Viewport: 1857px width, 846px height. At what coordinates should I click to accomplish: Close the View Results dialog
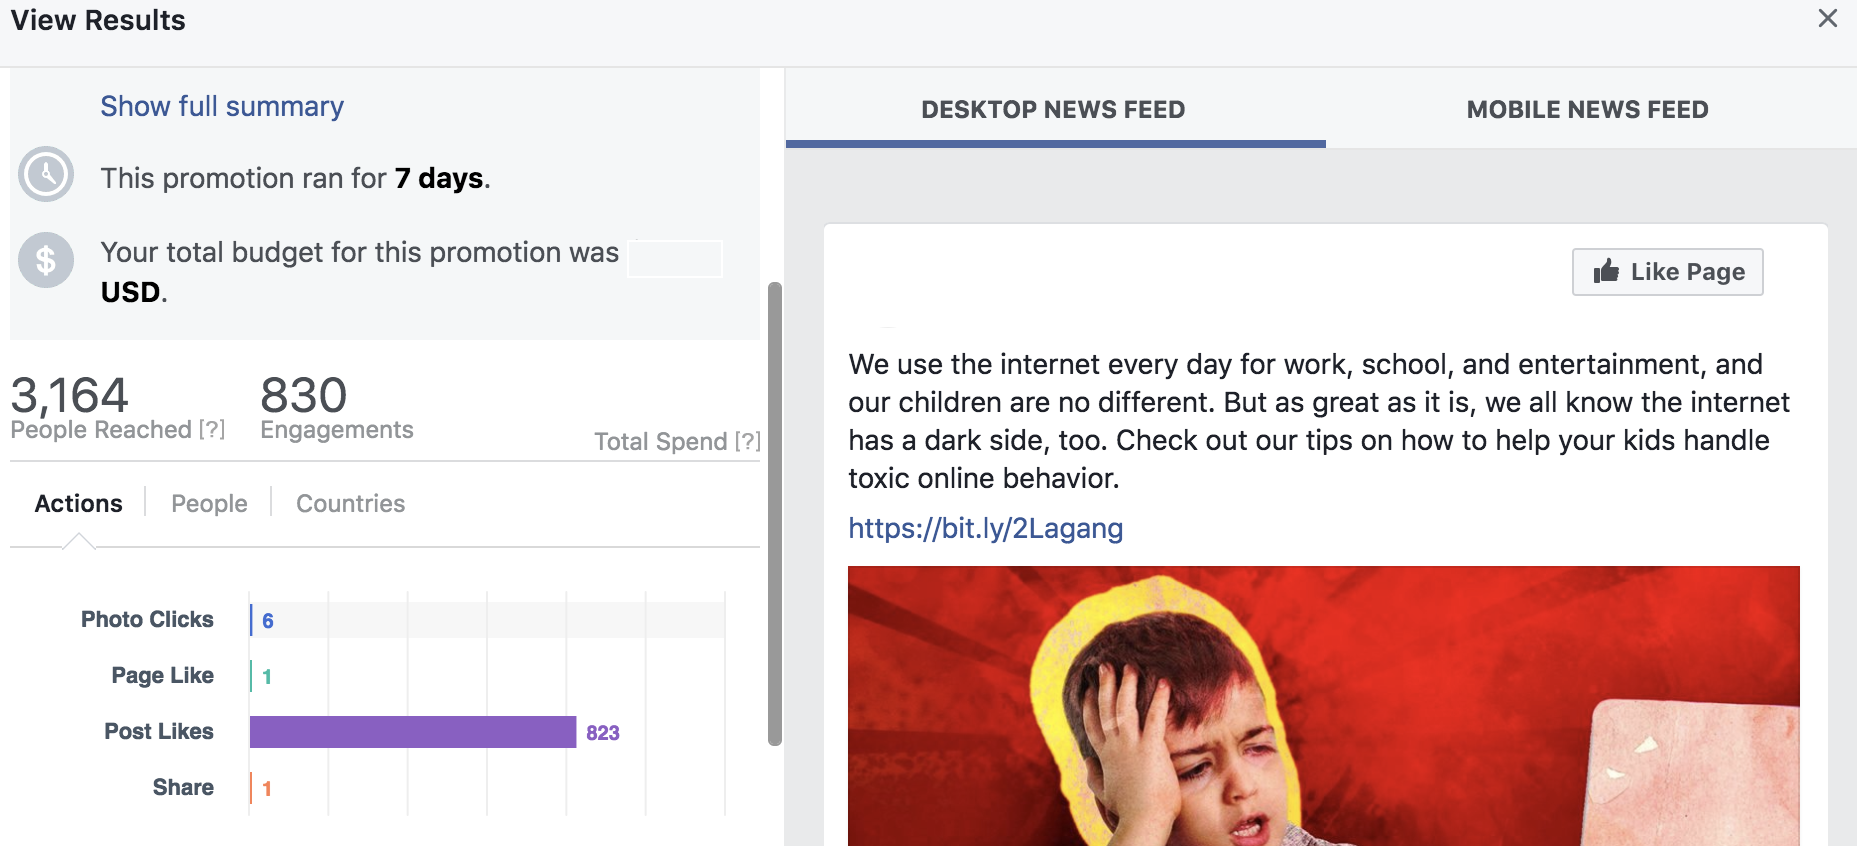(x=1828, y=19)
